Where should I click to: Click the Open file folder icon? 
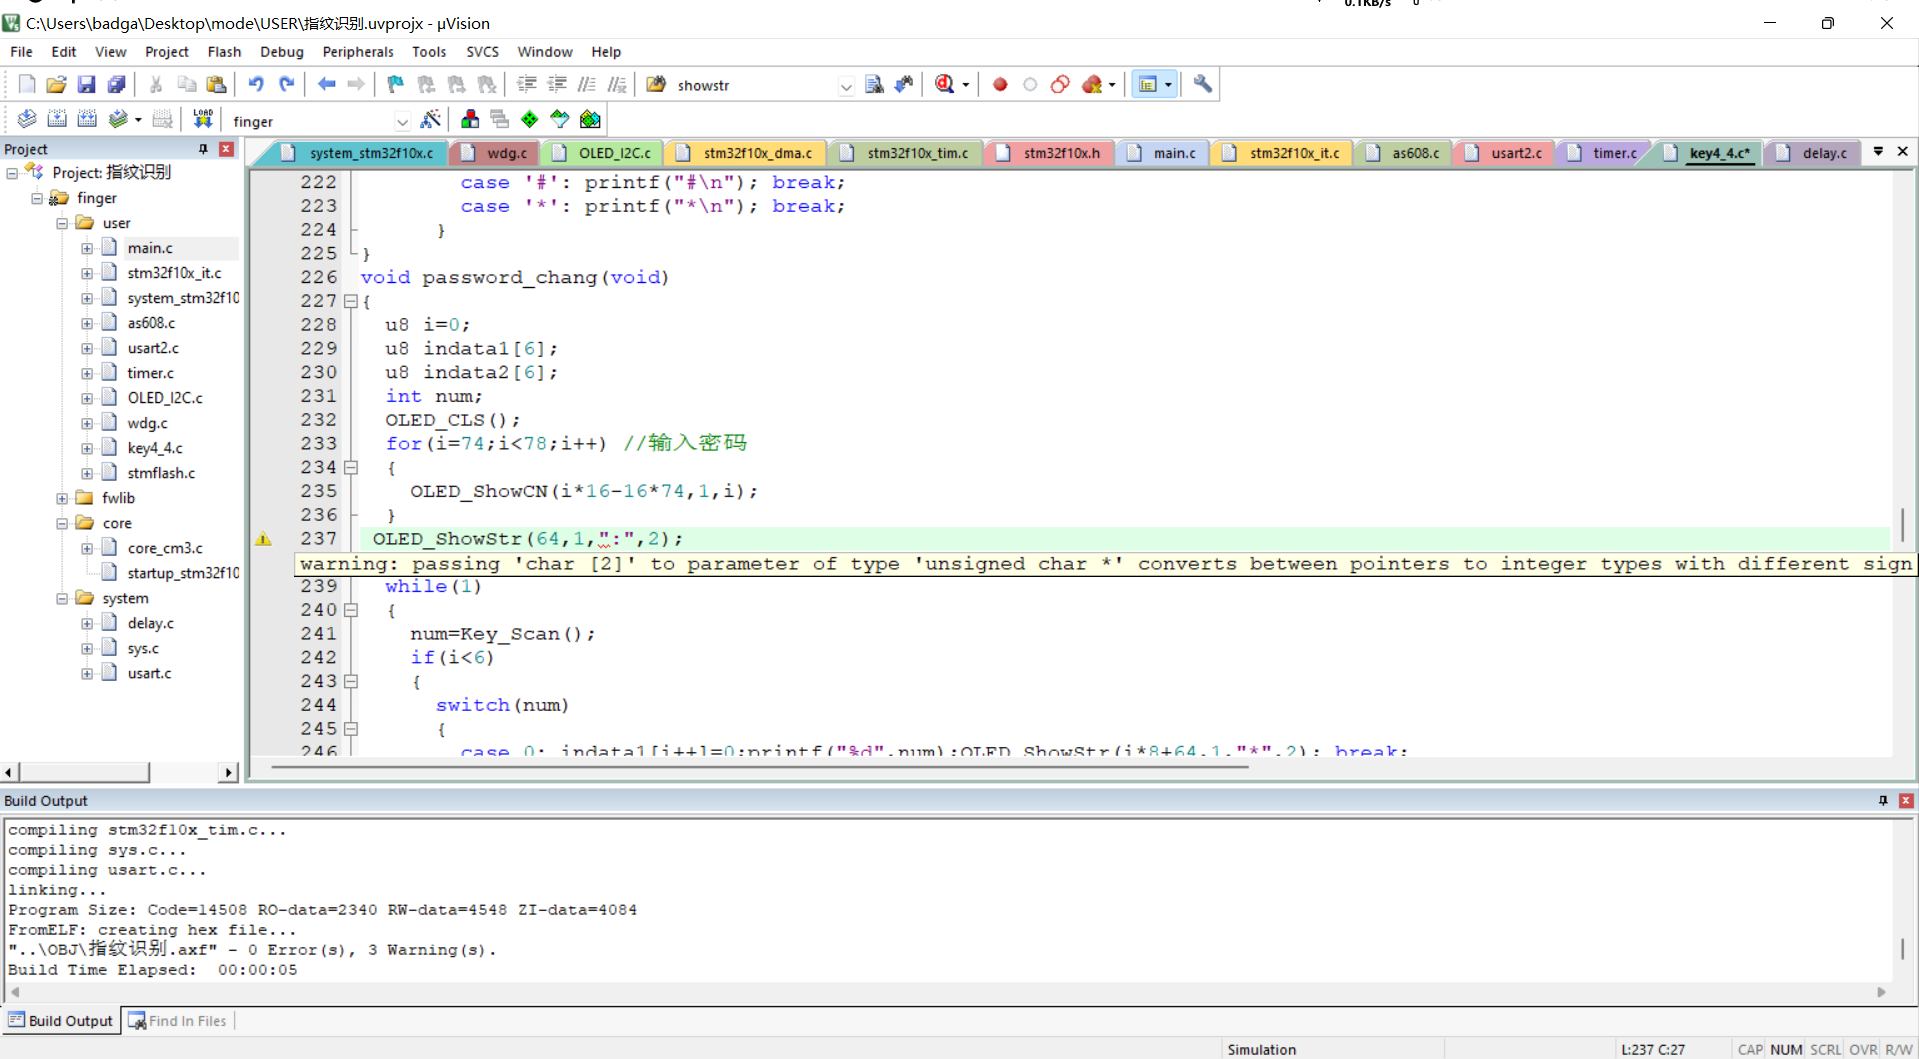(x=57, y=85)
